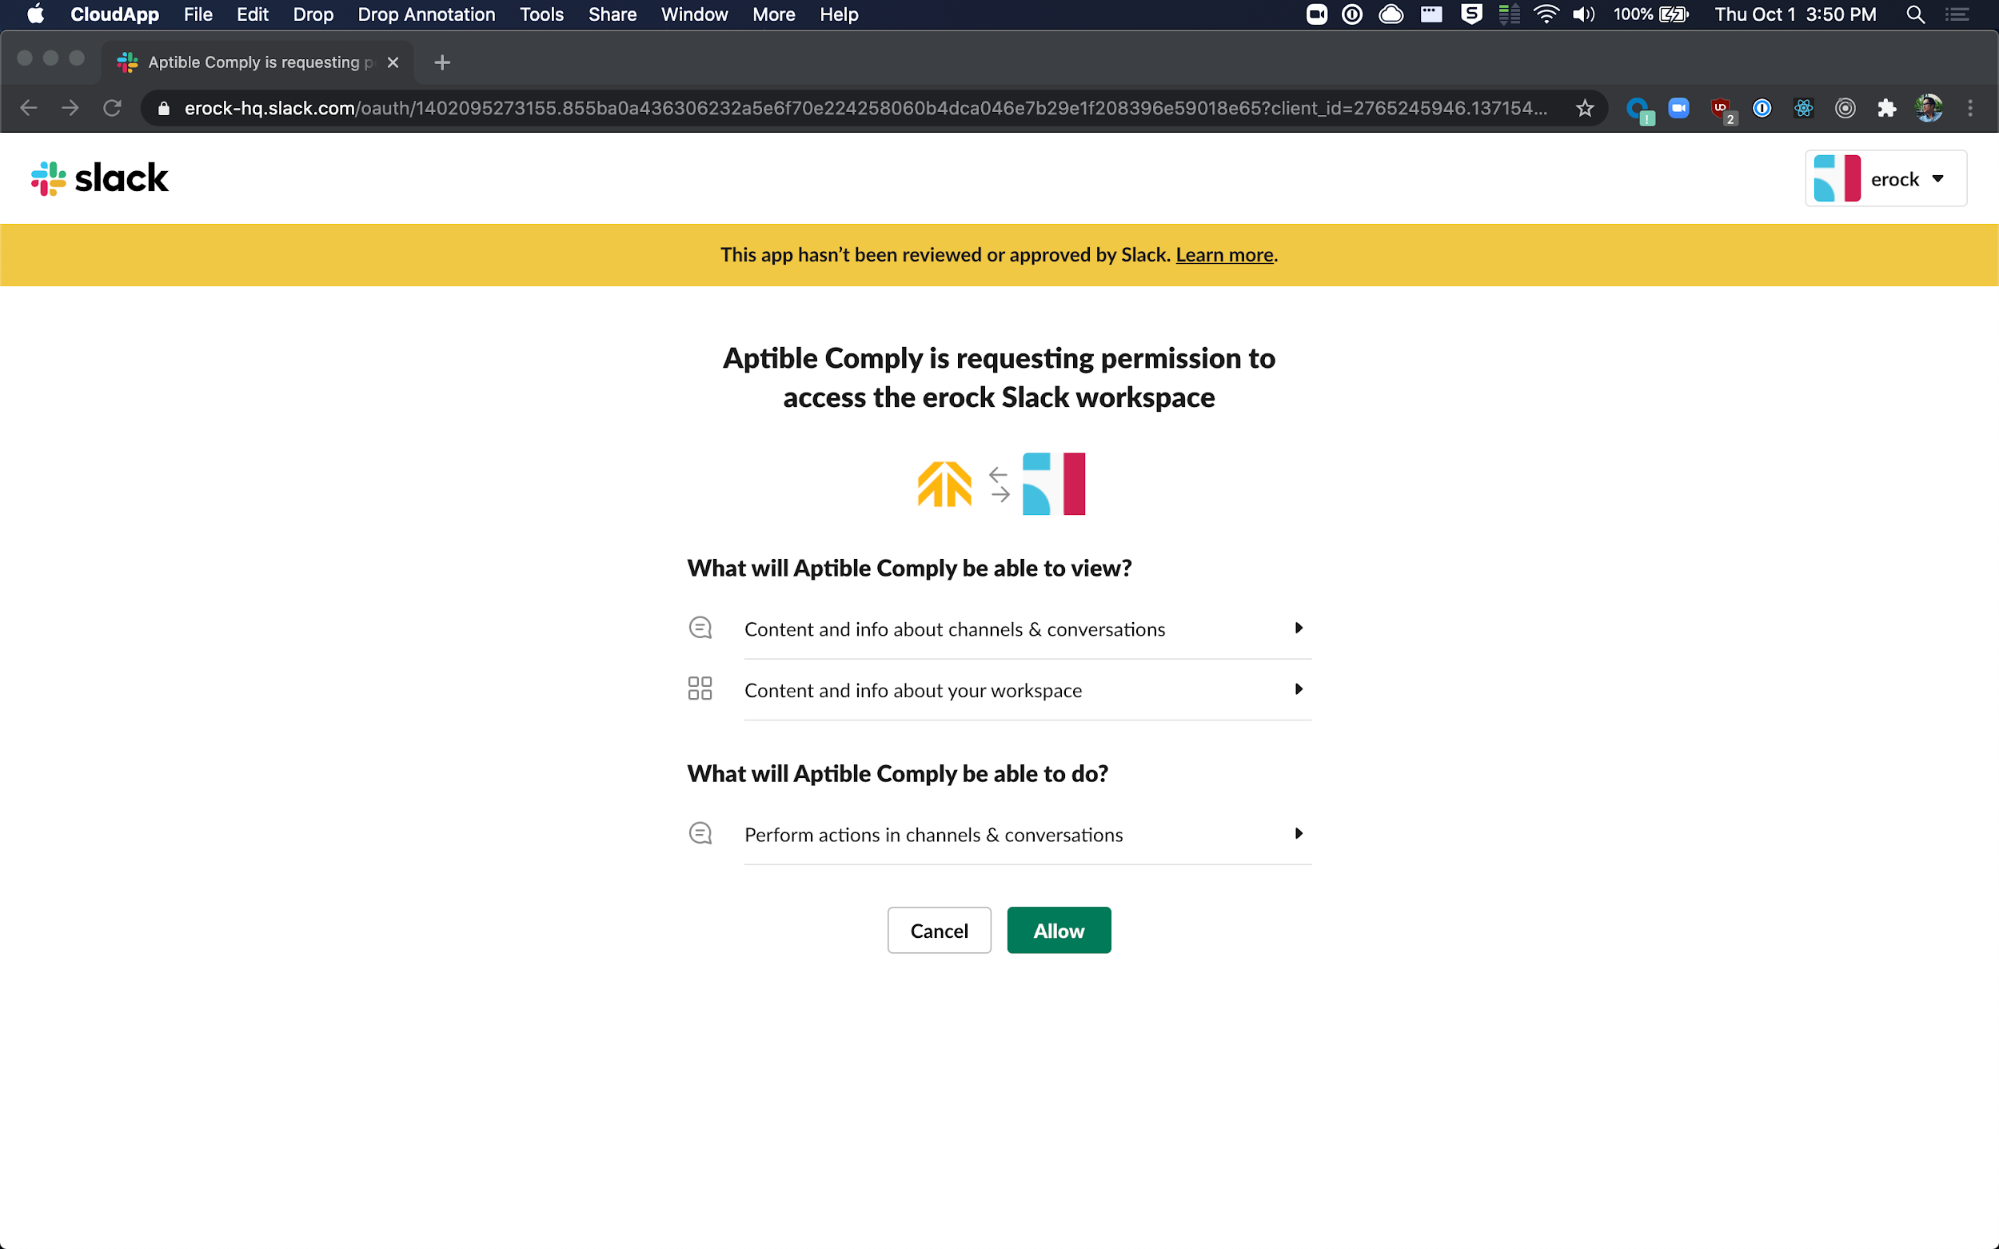Click the green Allow button
Image resolution: width=1999 pixels, height=1249 pixels.
[x=1058, y=930]
